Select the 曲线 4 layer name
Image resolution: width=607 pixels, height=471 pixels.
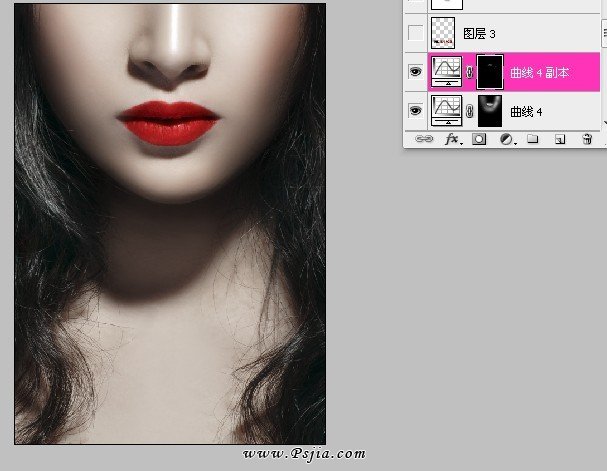(526, 112)
